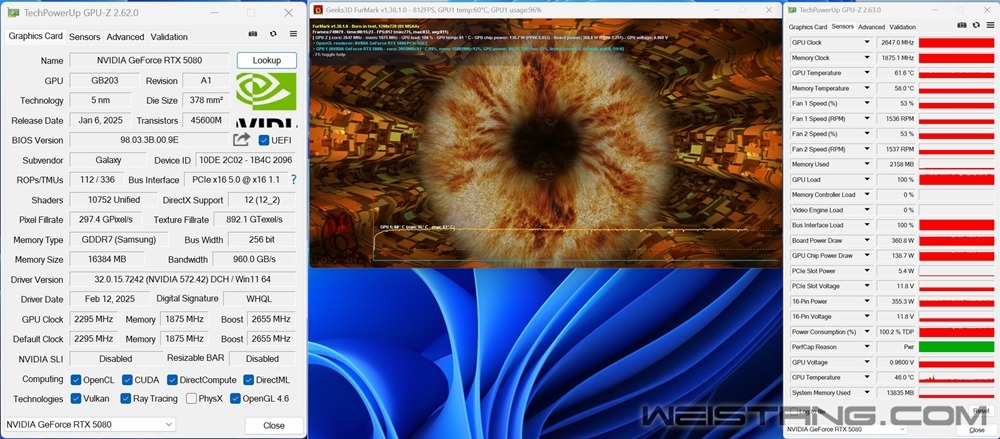Switch to Sensors tab in GPU-Z 2.62.0

point(85,37)
